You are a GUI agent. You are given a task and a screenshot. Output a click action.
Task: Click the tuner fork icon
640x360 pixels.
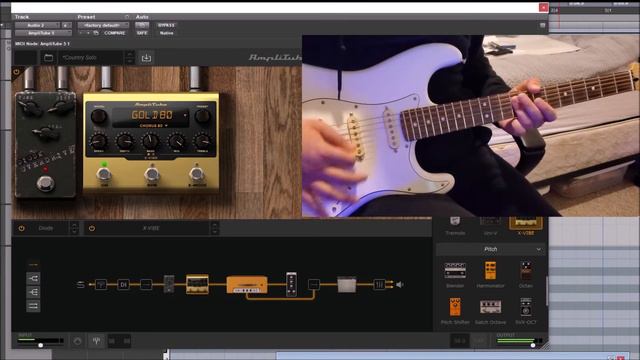click(x=96, y=340)
